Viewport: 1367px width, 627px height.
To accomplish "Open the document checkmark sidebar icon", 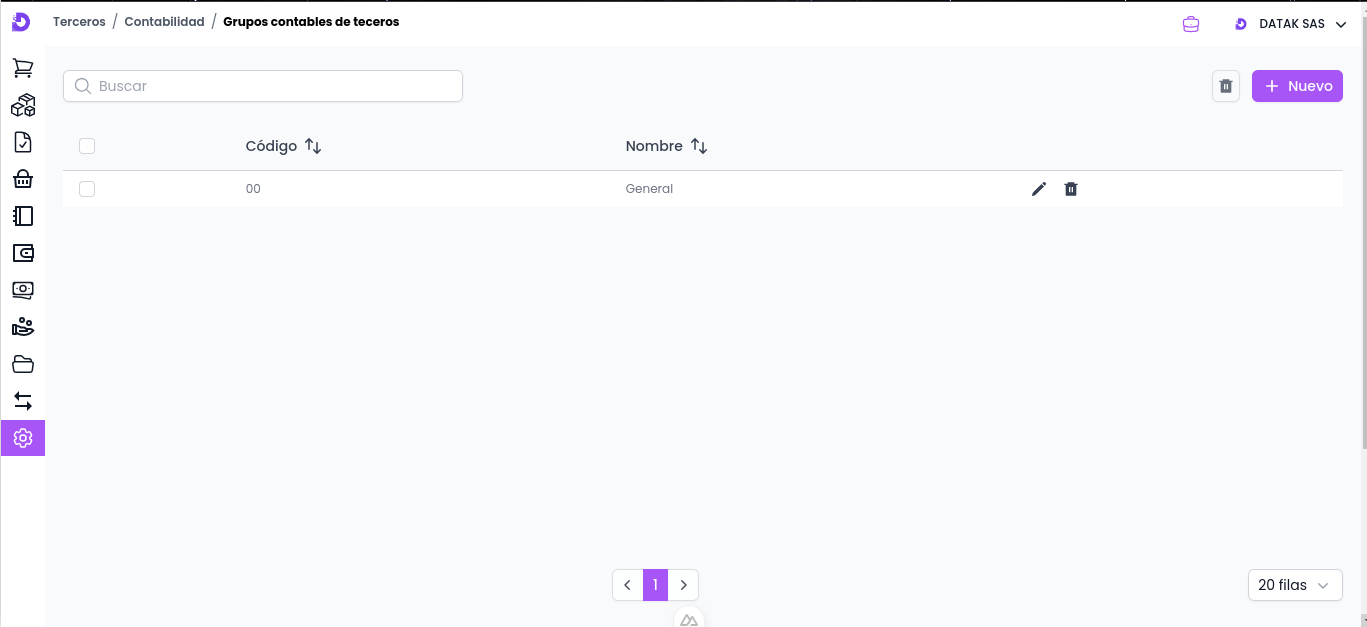I will pos(22,142).
